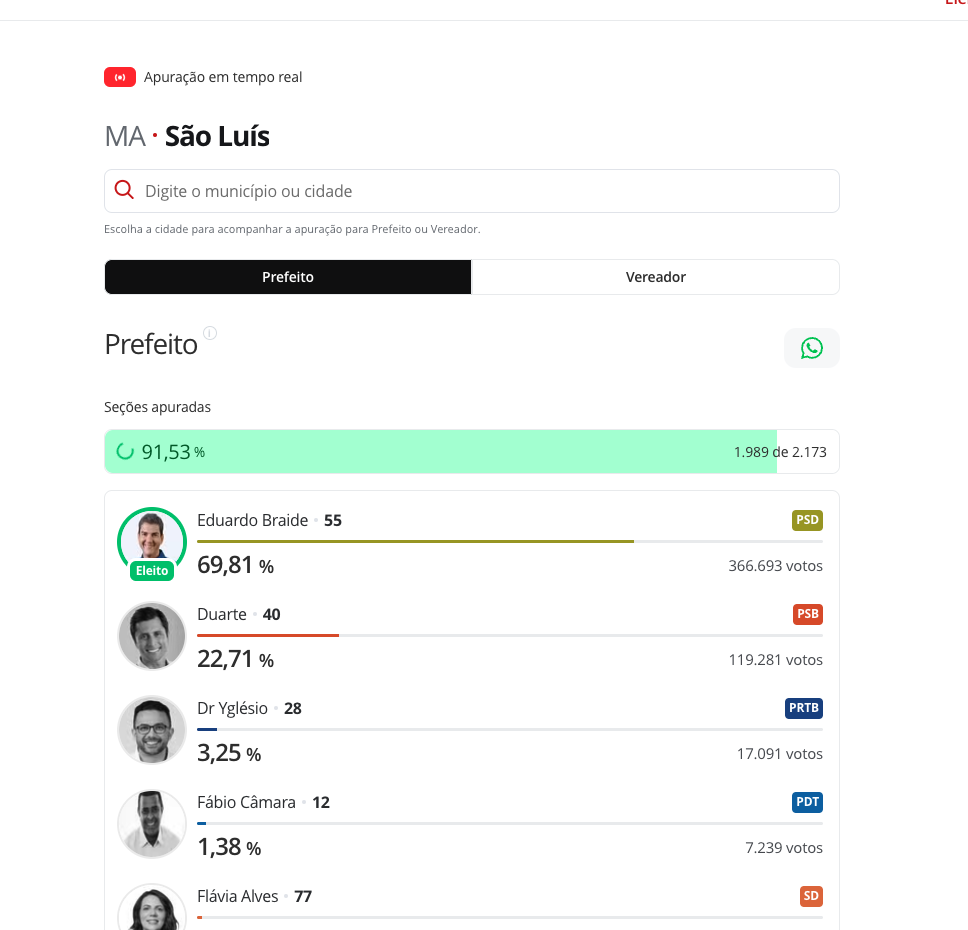The height and width of the screenshot is (930, 968).
Task: Click the candidate name Eduardo Braide
Action: tap(252, 521)
